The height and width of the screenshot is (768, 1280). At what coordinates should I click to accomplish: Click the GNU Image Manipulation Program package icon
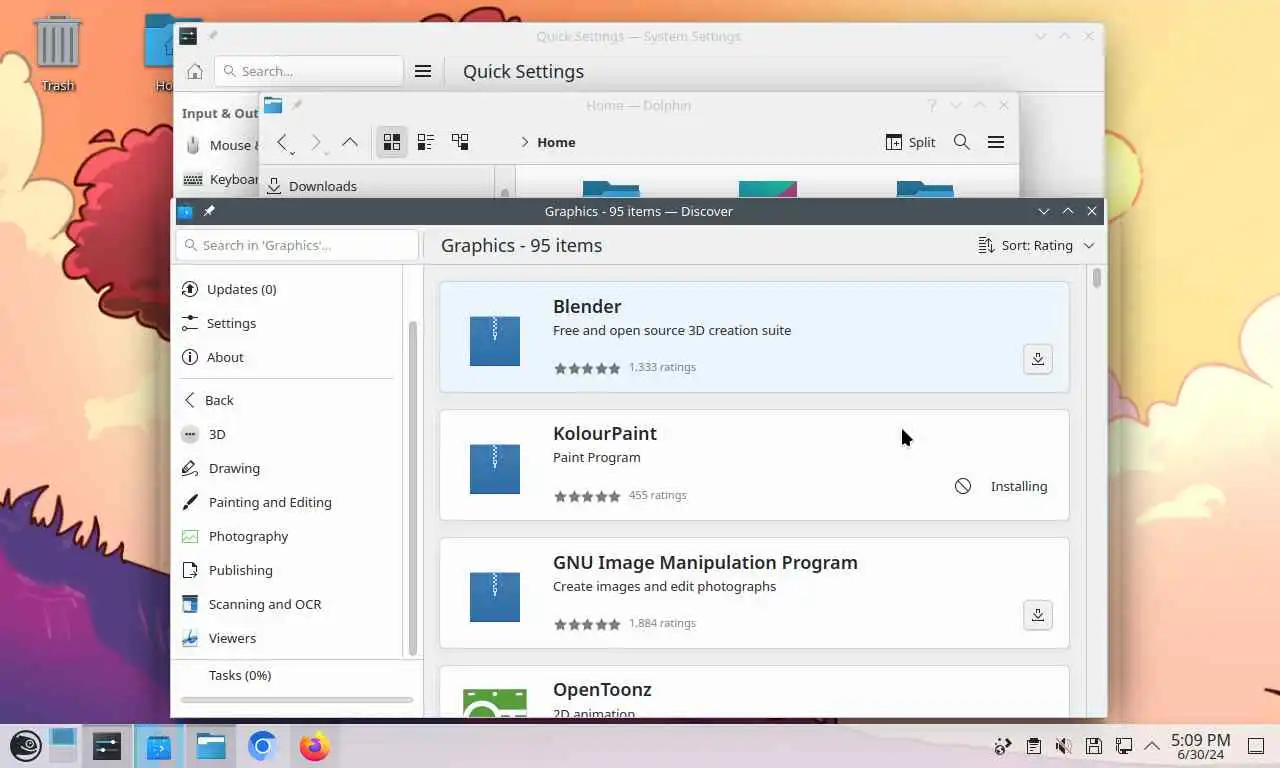coord(495,597)
